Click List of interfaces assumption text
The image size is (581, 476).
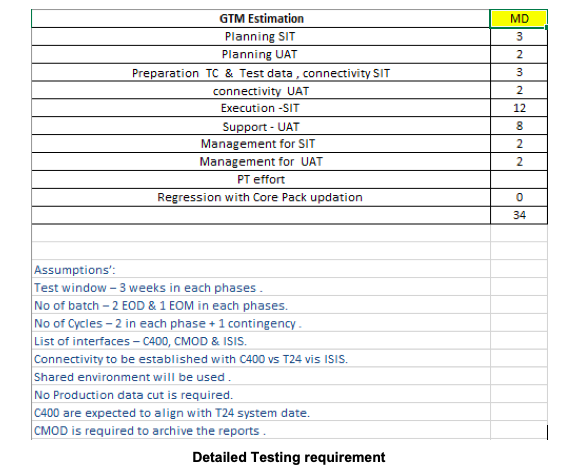coord(140,341)
